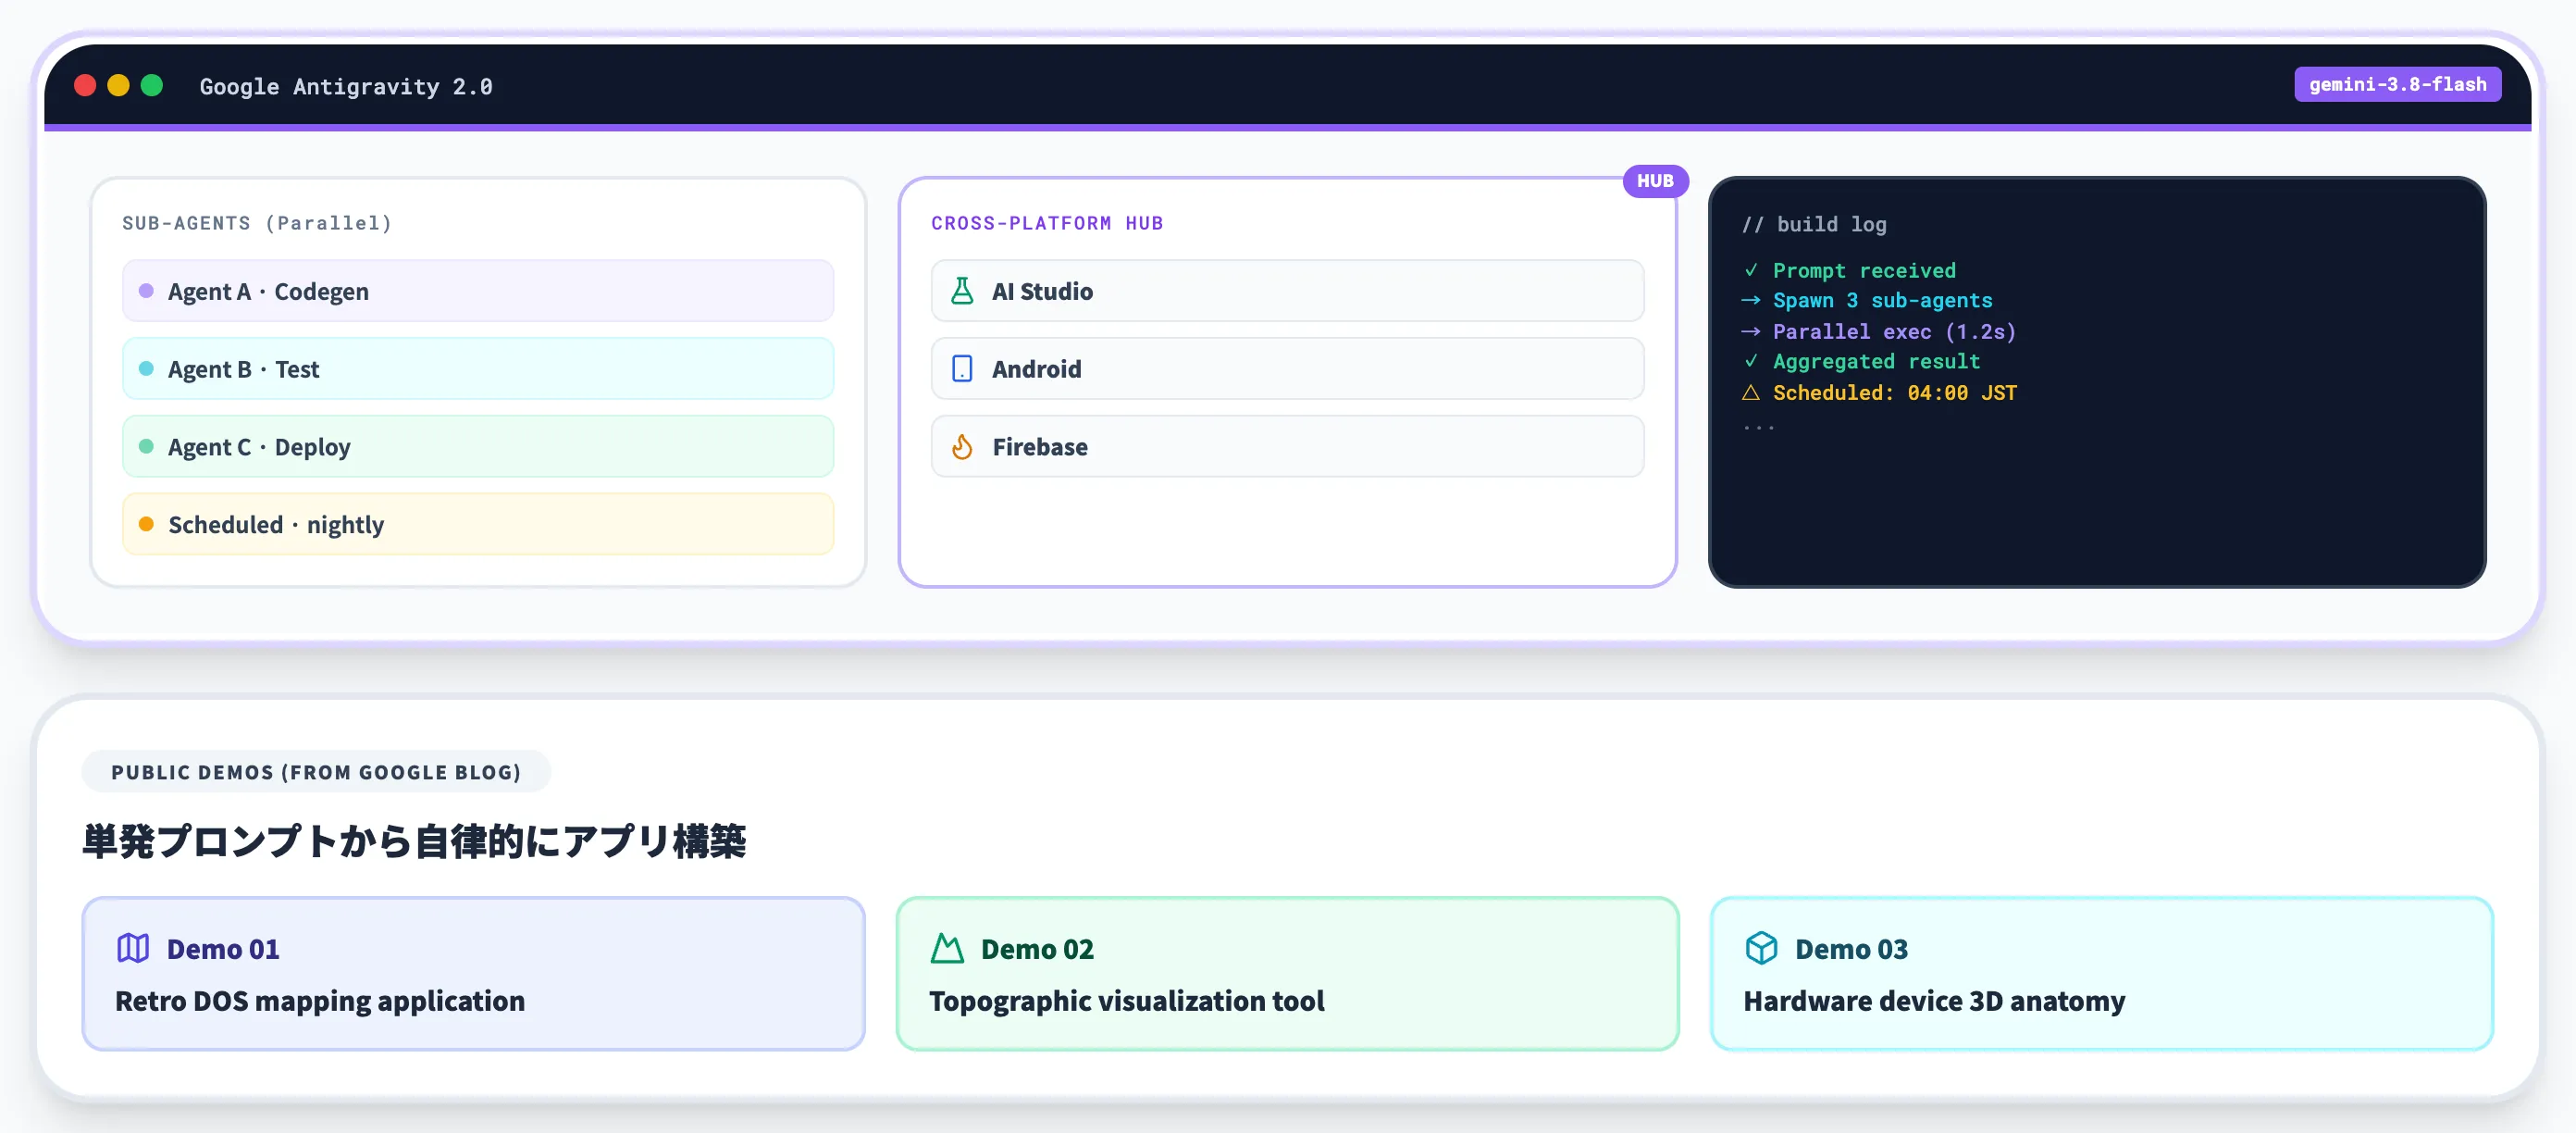Click the CROSS-PLATFORM HUB heading
This screenshot has width=2576, height=1133.
[1047, 223]
